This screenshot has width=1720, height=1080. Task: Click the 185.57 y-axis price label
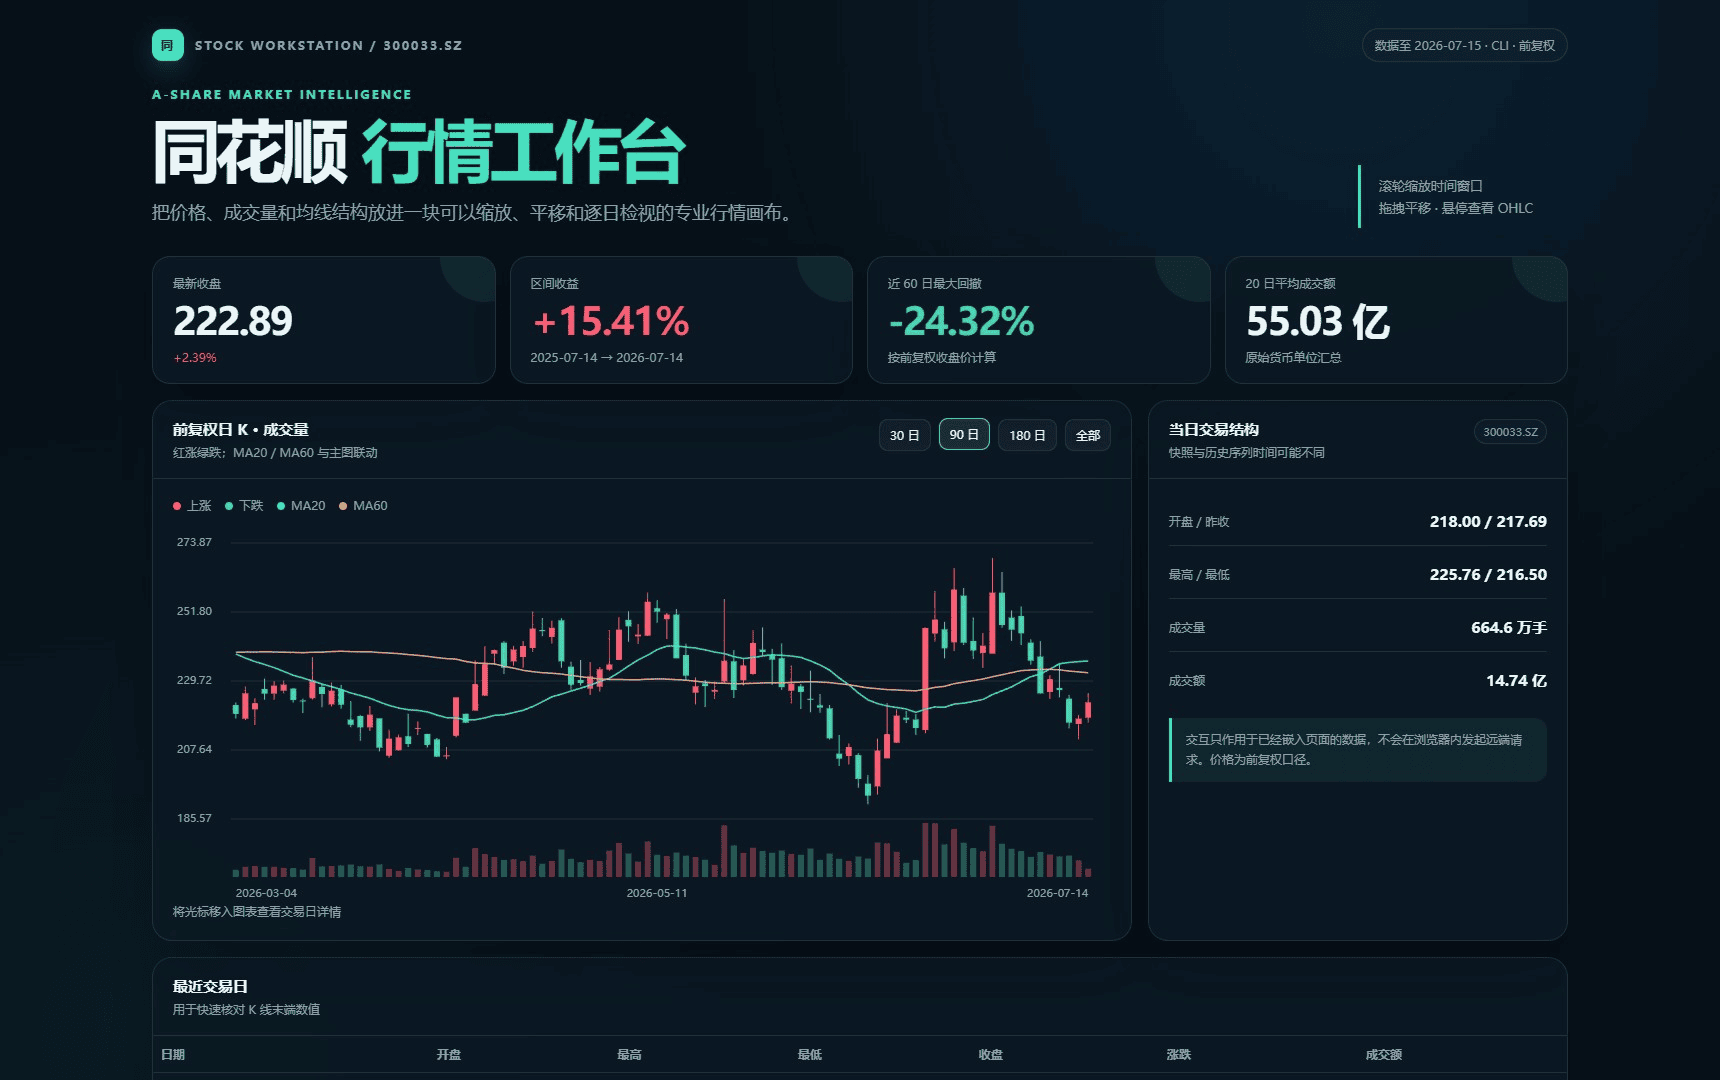(x=194, y=818)
